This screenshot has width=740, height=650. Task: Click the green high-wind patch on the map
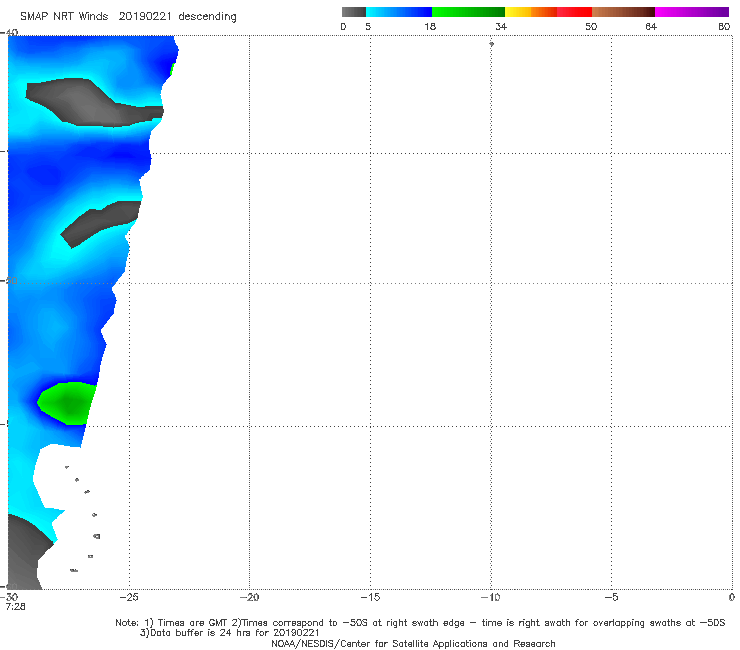click(x=67, y=403)
